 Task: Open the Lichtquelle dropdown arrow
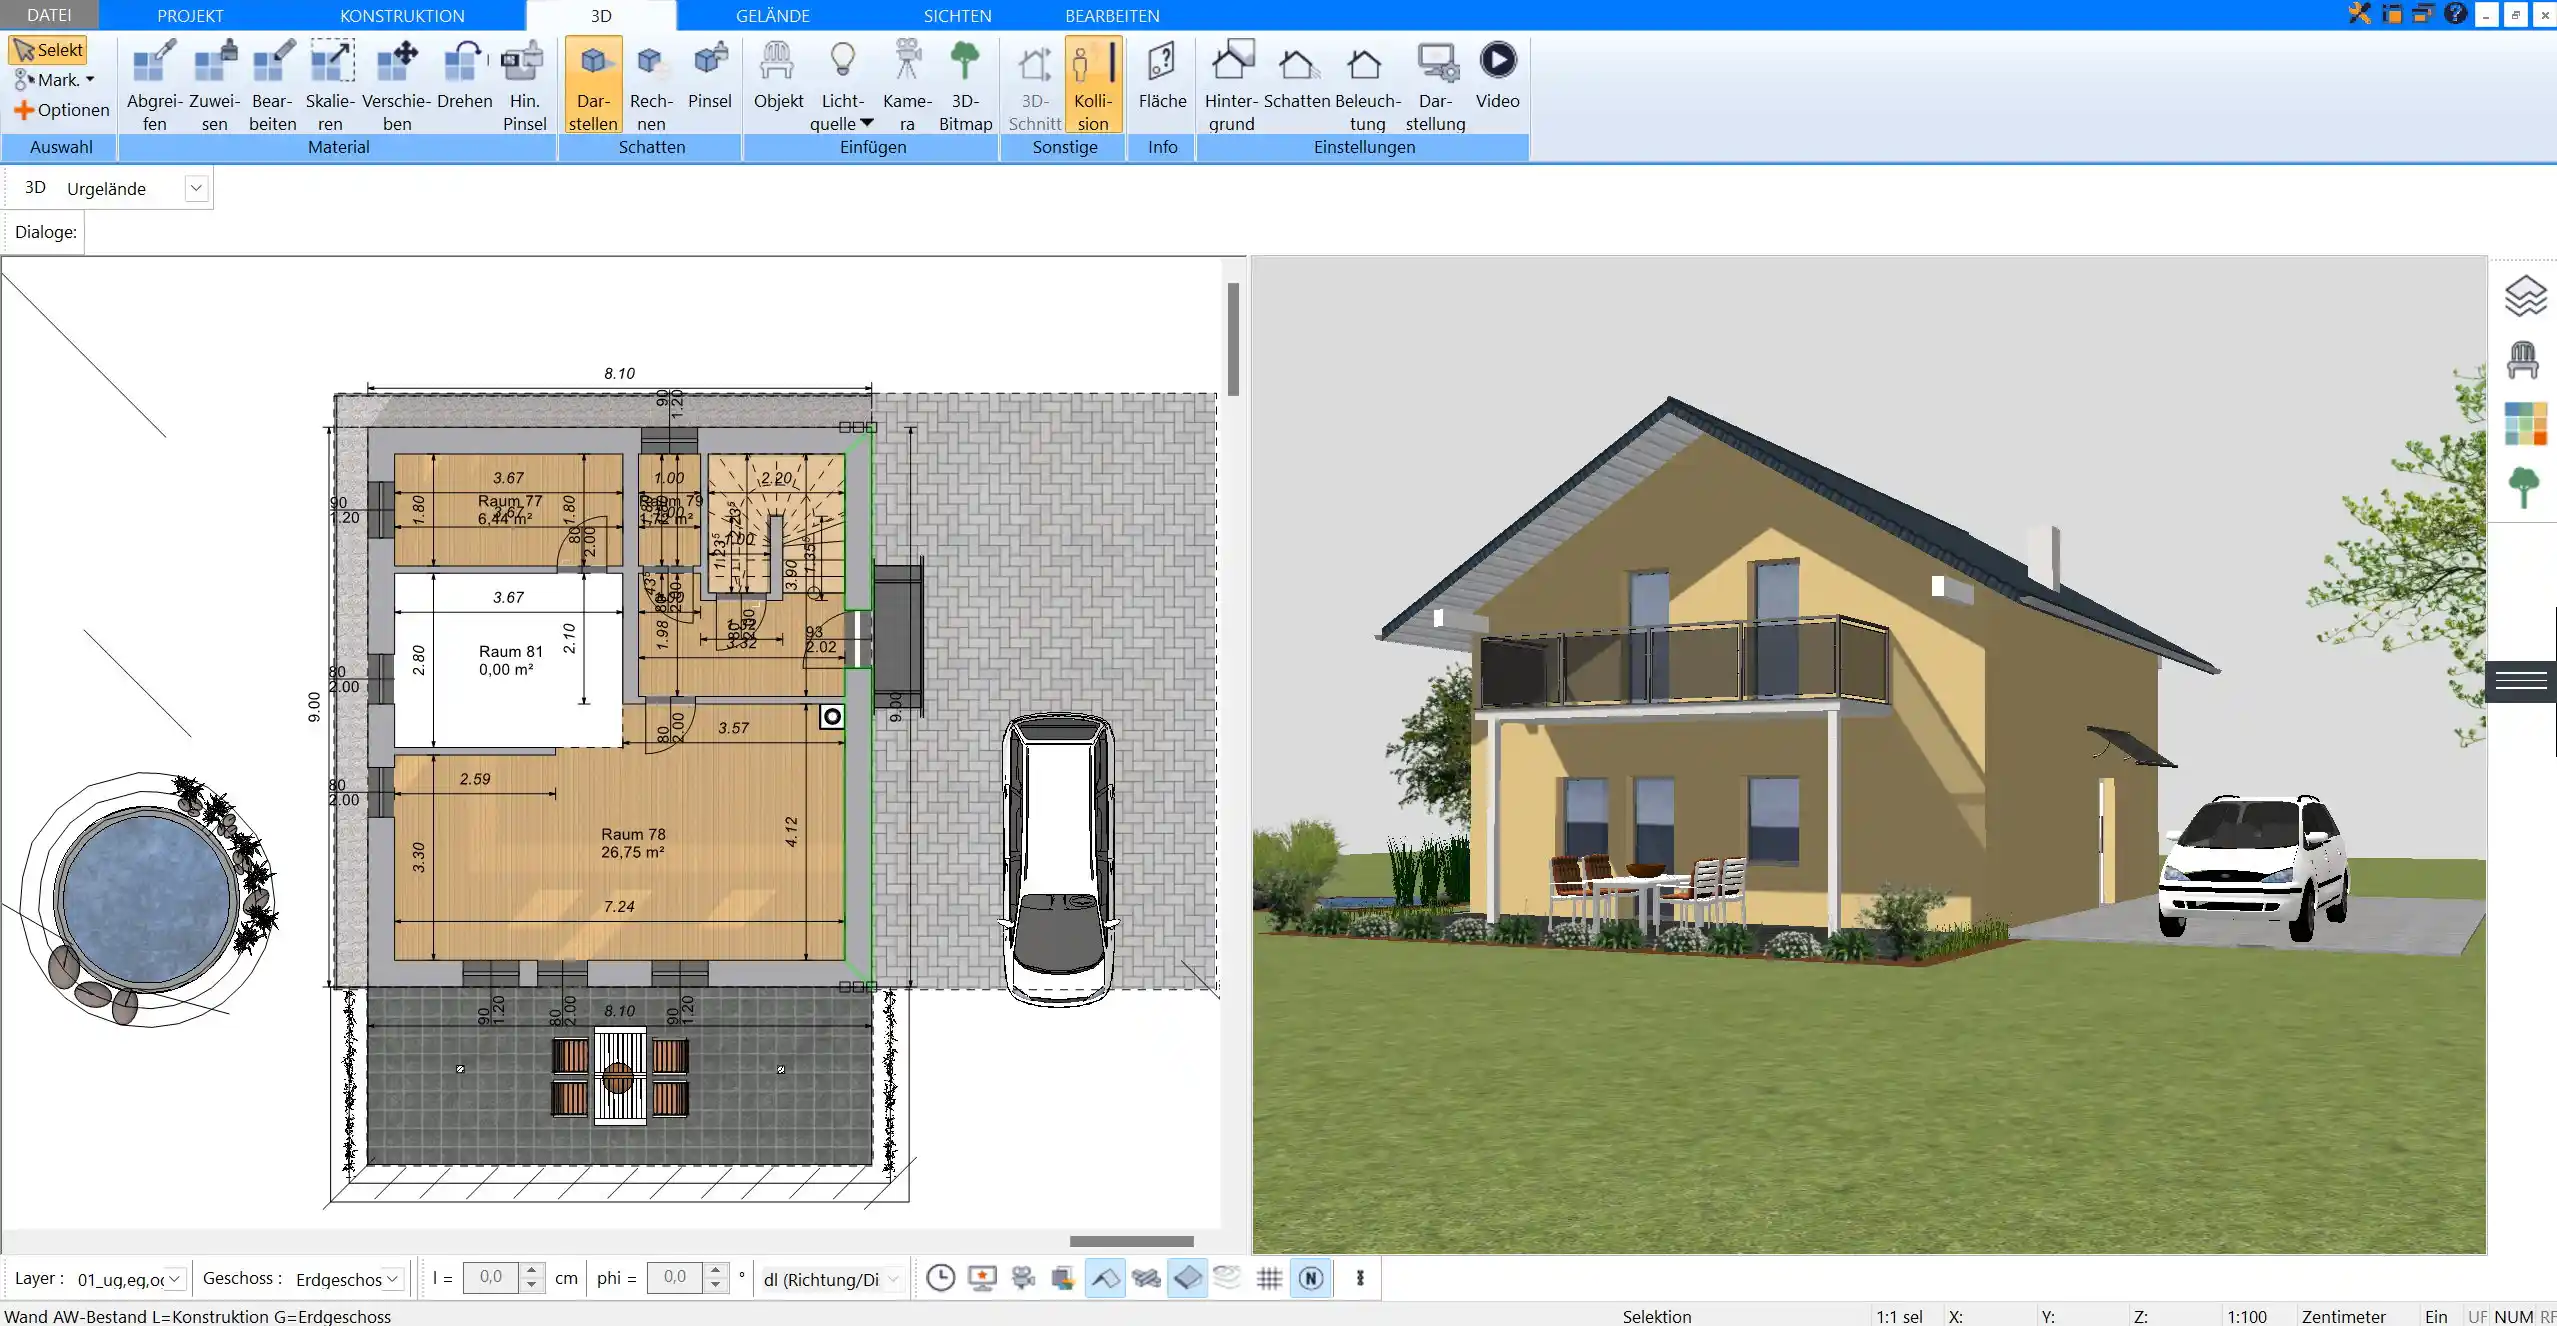point(867,123)
